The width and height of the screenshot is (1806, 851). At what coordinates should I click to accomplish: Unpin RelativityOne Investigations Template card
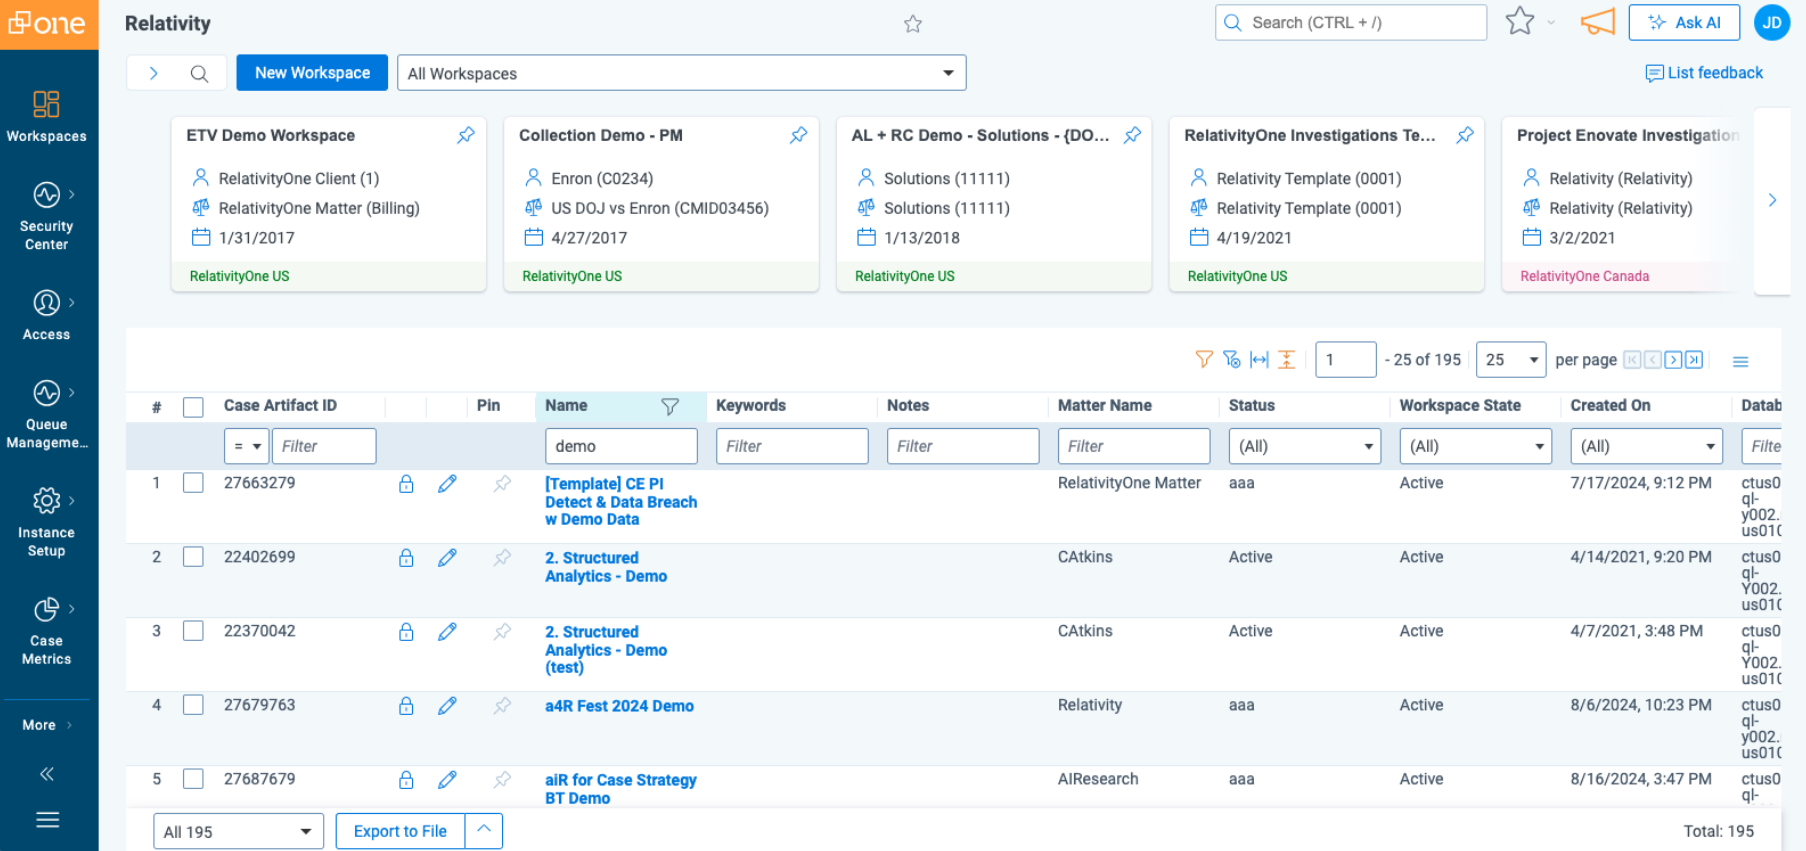(1465, 135)
